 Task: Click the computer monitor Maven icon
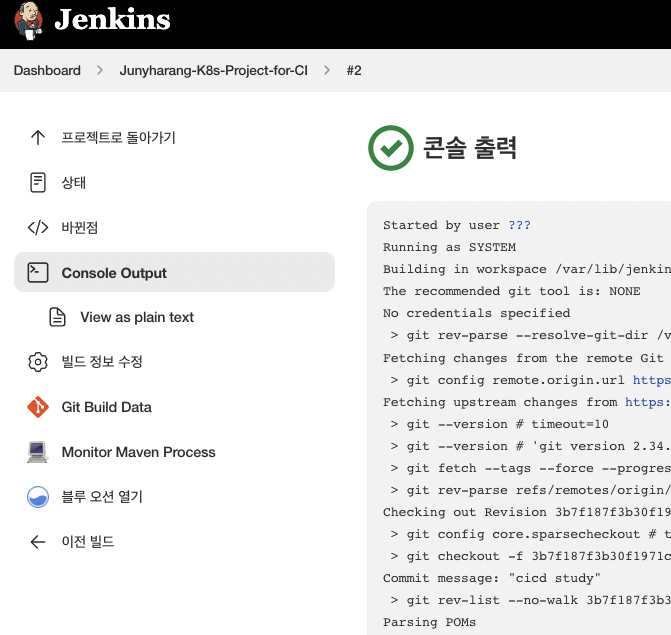38,452
